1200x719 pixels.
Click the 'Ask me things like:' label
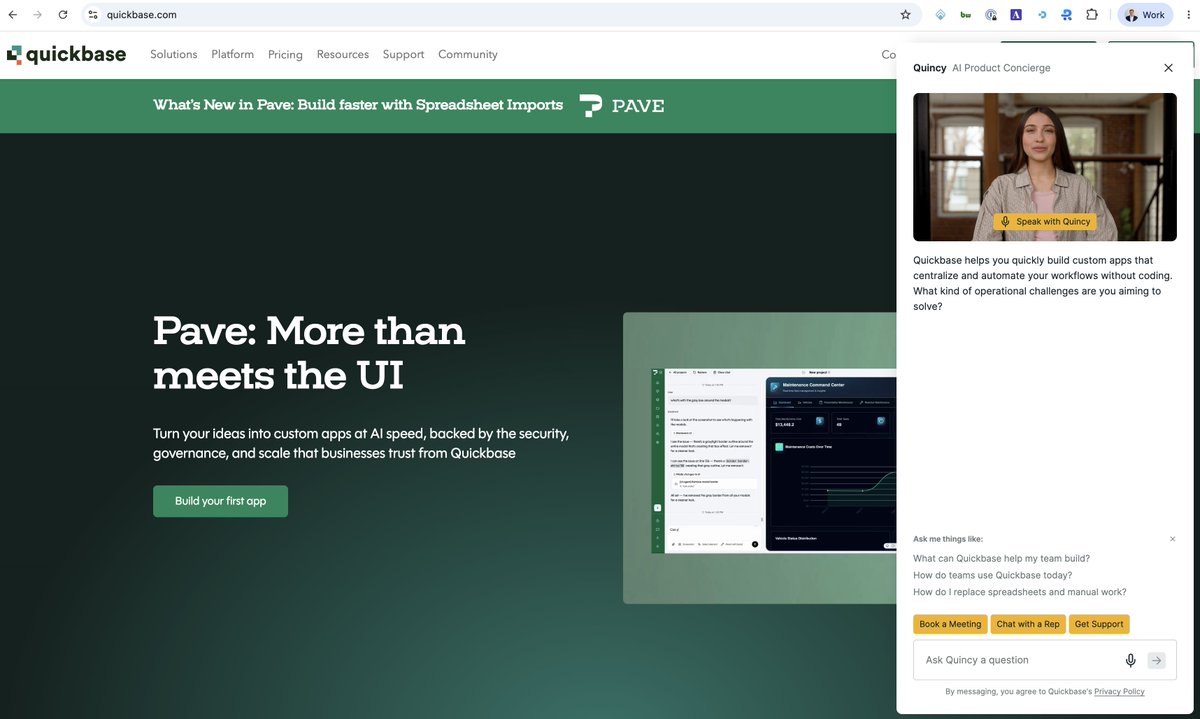(948, 539)
